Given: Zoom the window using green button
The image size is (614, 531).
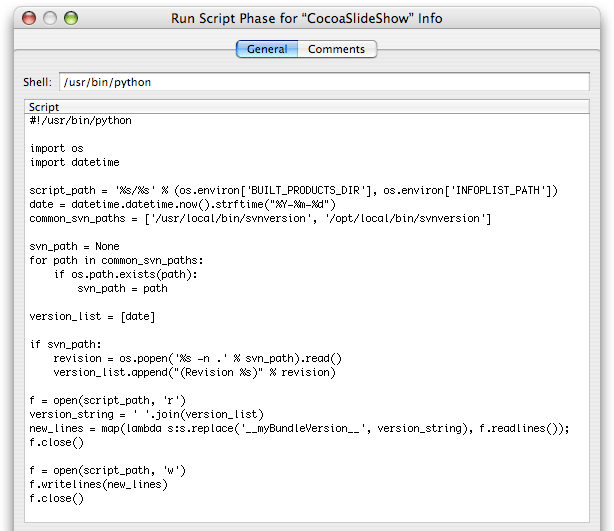Looking at the screenshot, I should [x=72, y=18].
